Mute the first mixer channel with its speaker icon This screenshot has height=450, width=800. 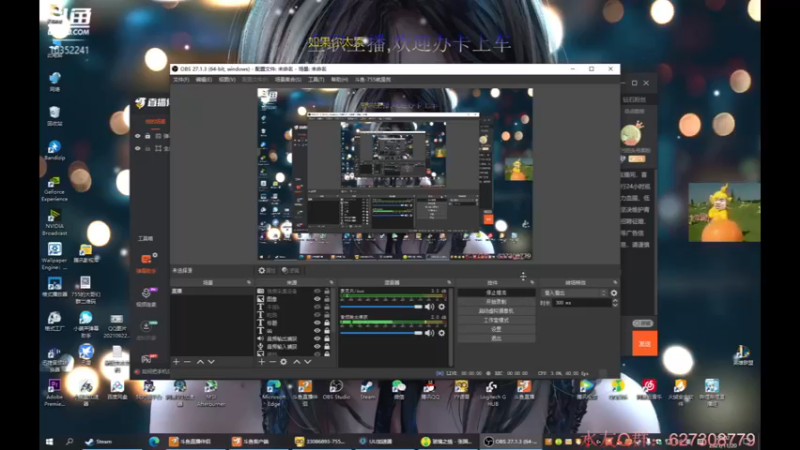[430, 307]
